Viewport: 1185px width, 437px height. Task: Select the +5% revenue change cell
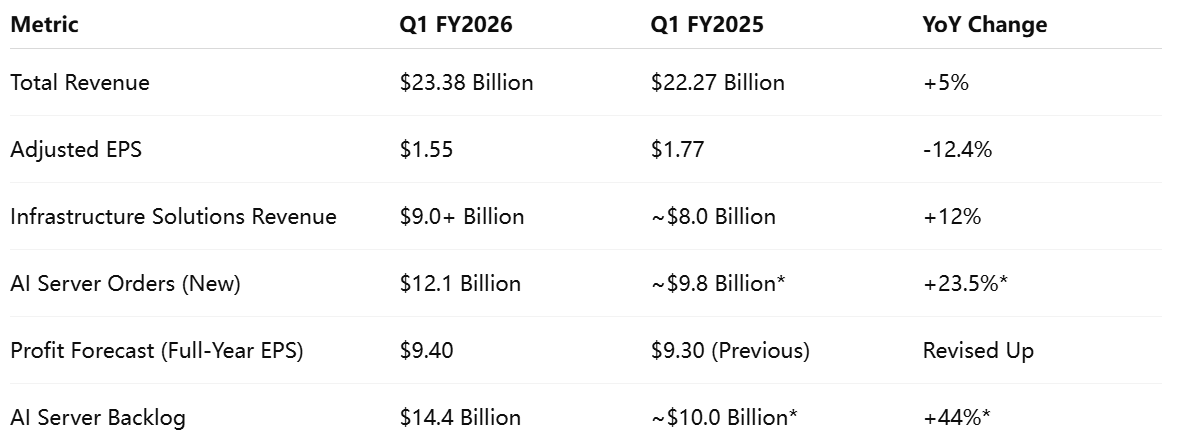point(945,82)
